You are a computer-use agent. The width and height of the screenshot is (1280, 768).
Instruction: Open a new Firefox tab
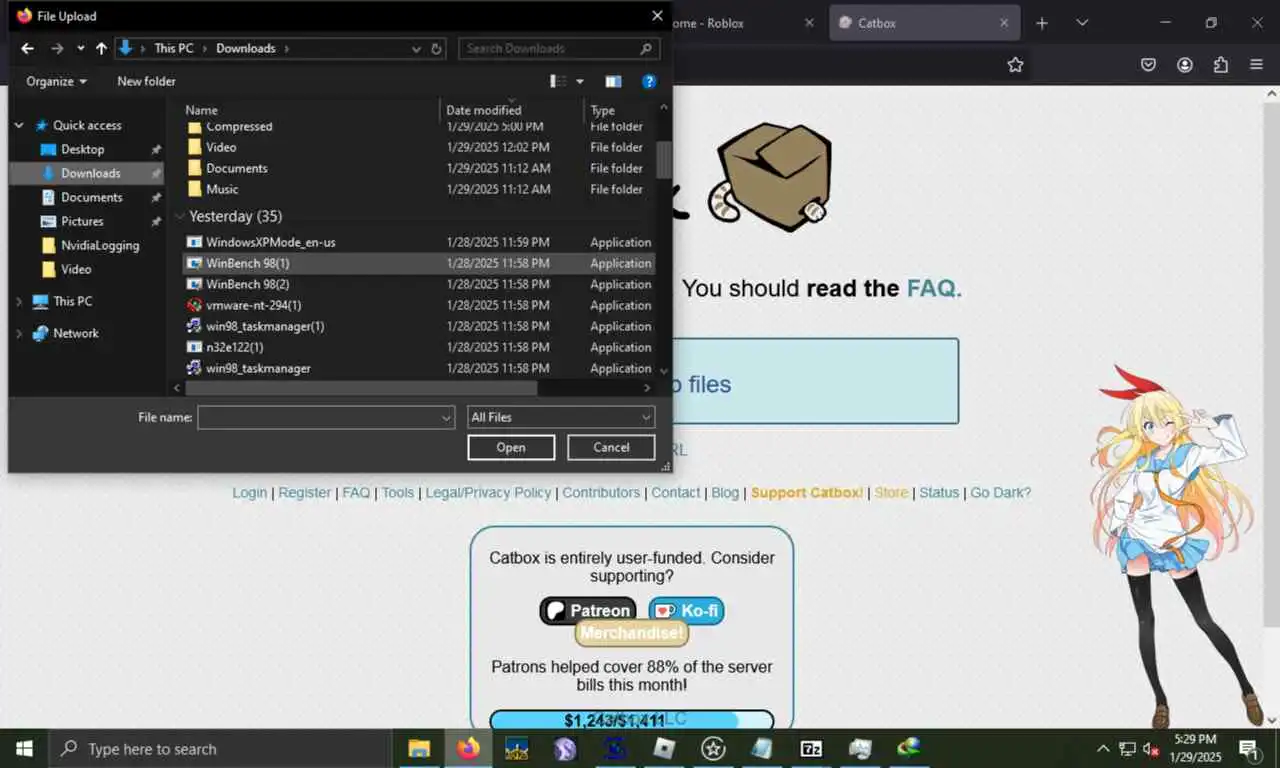pyautogui.click(x=1042, y=23)
